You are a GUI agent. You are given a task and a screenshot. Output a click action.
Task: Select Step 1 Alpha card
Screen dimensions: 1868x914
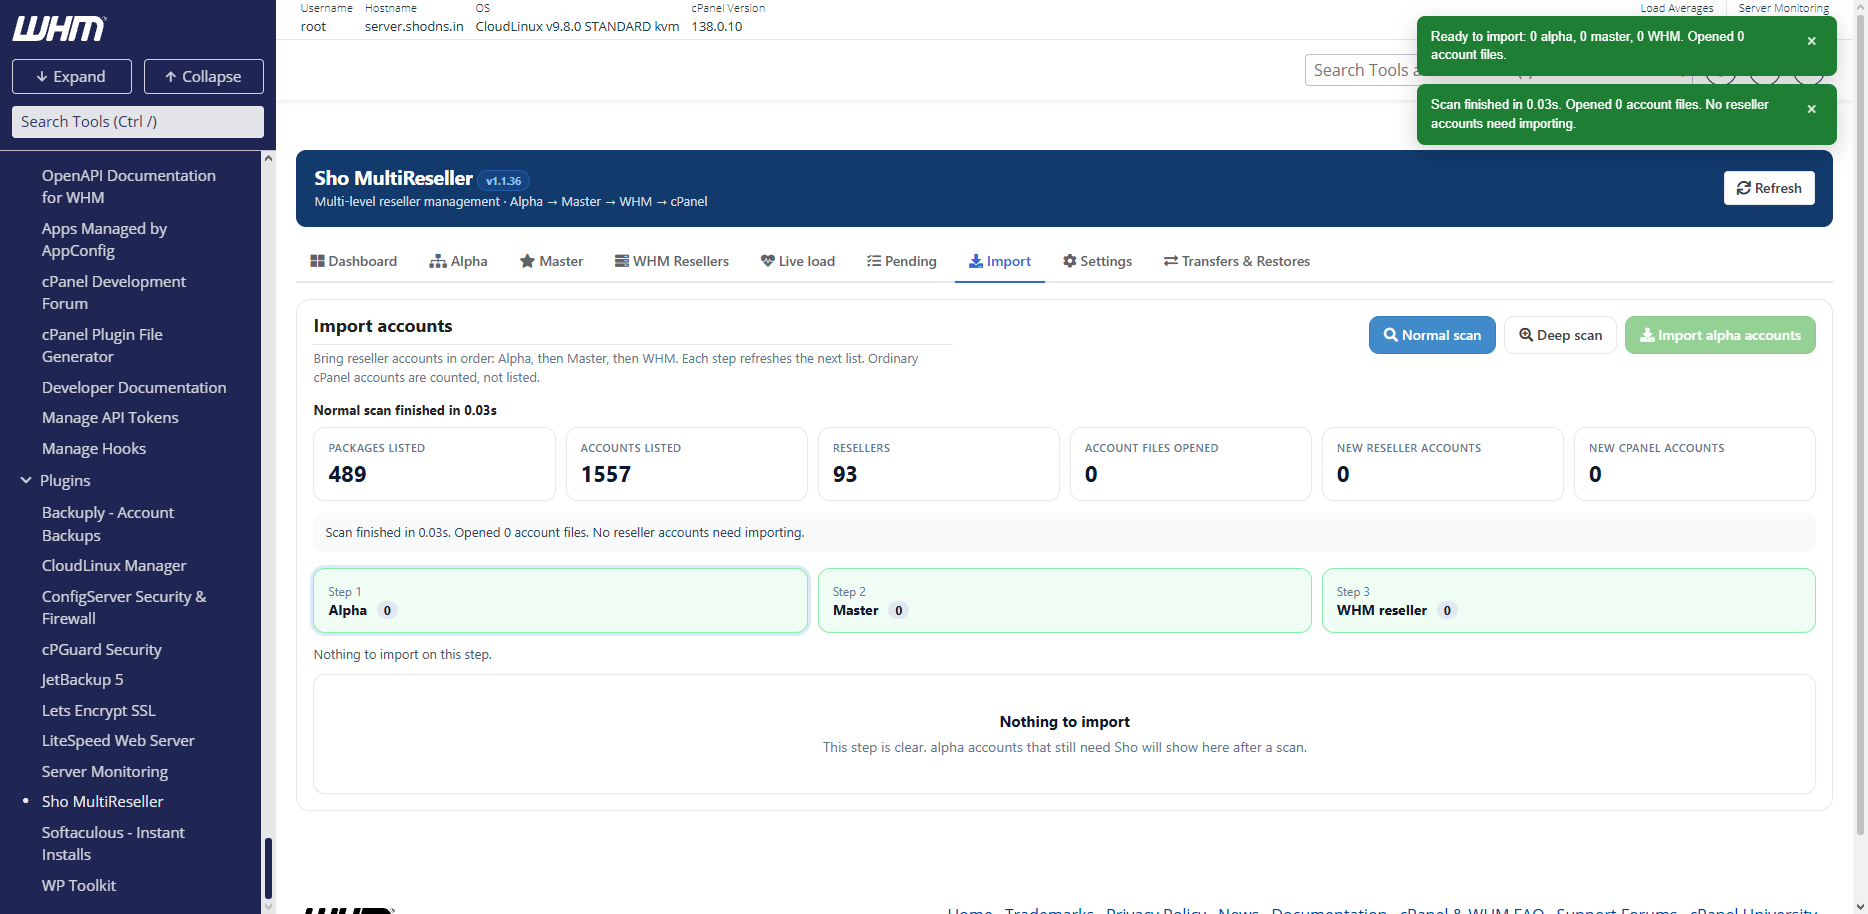tap(560, 600)
